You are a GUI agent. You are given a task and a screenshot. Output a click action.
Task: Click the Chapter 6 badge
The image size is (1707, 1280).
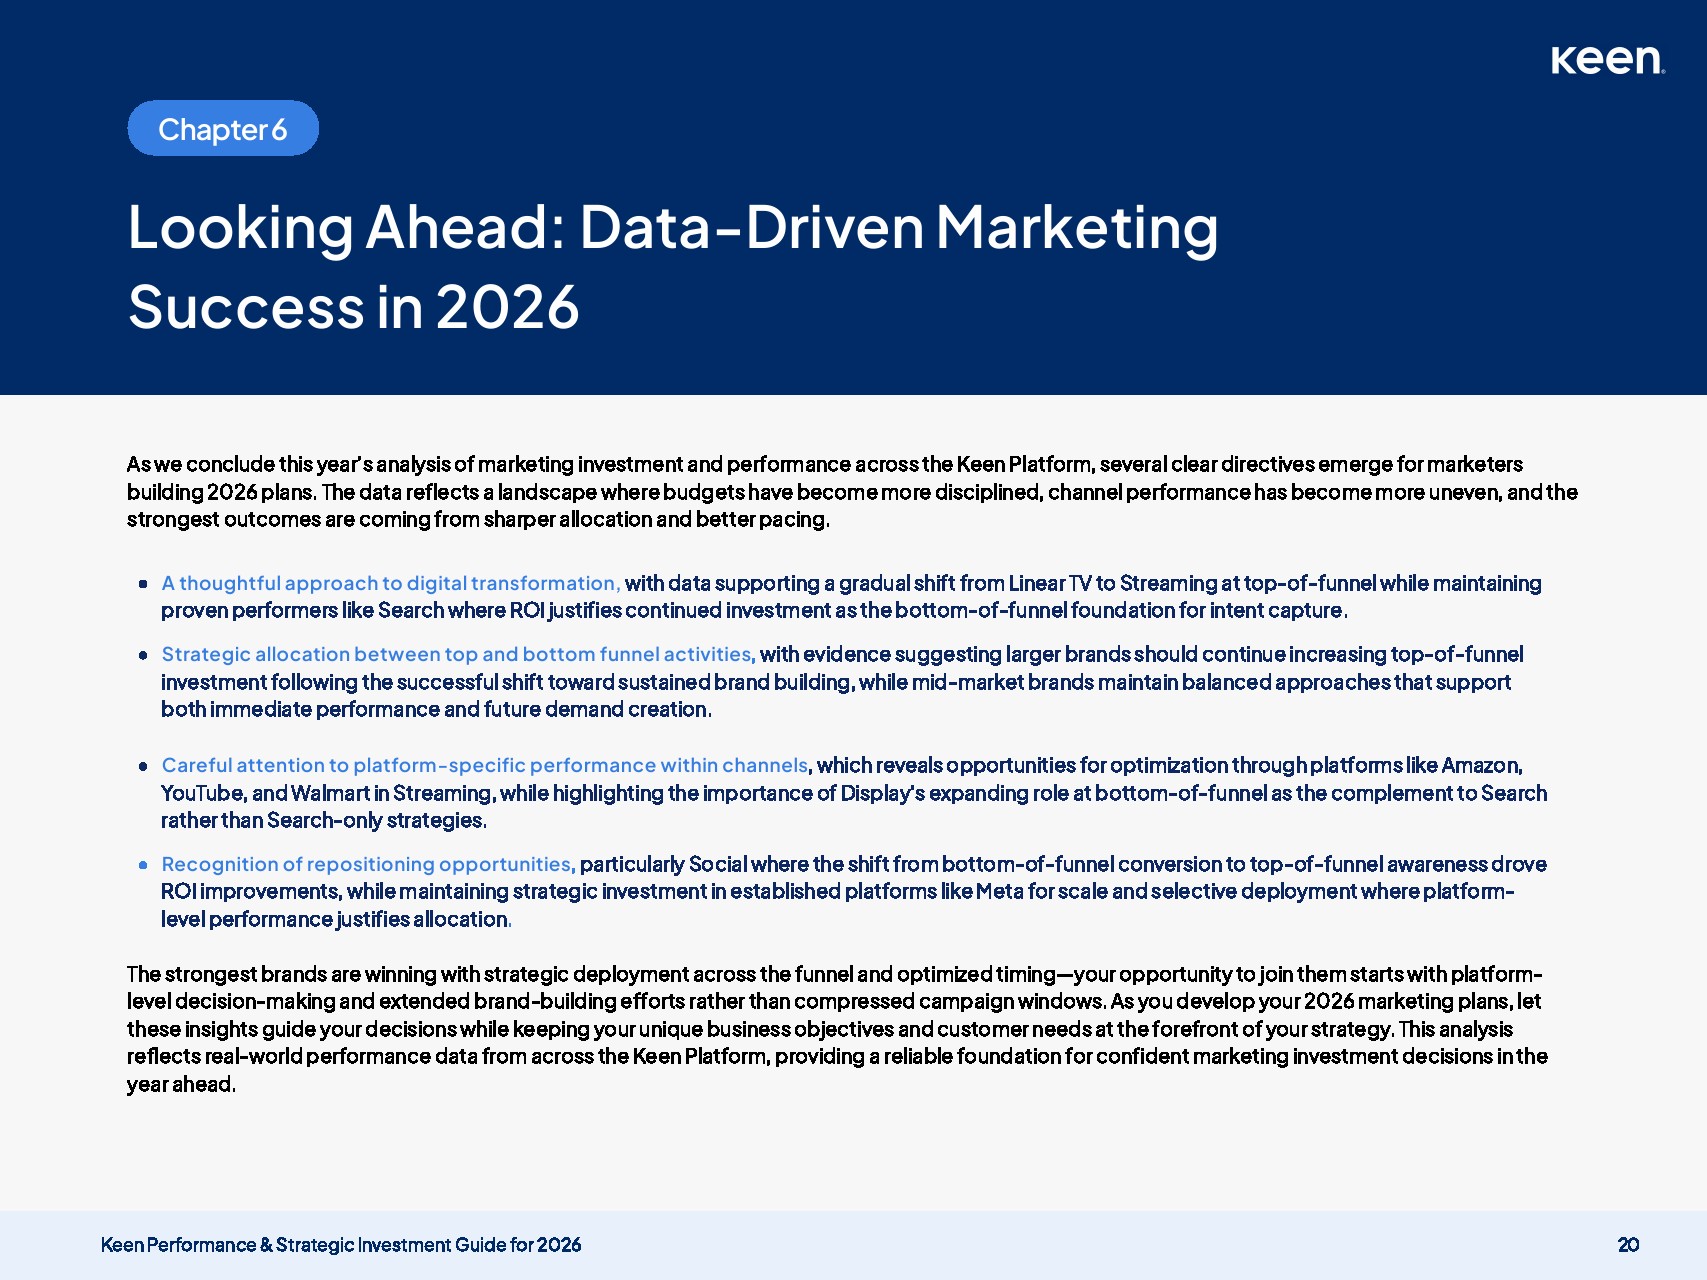point(223,129)
